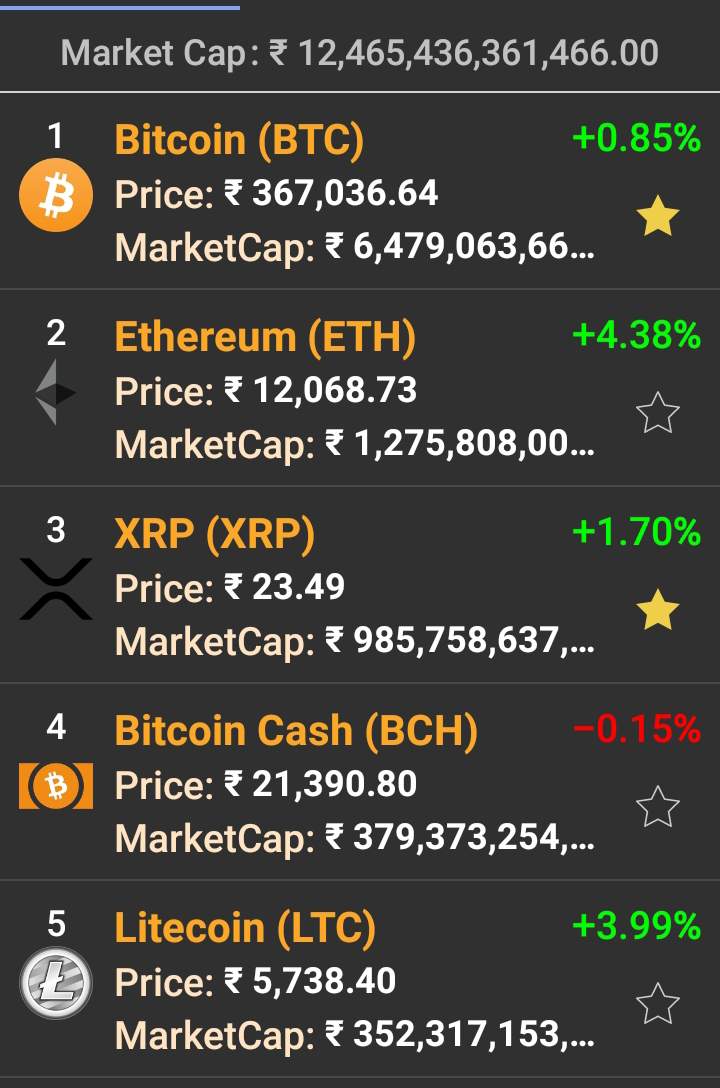Unfavorite Bitcoin using its gold star
Viewport: 720px width, 1088px height.
(x=658, y=217)
